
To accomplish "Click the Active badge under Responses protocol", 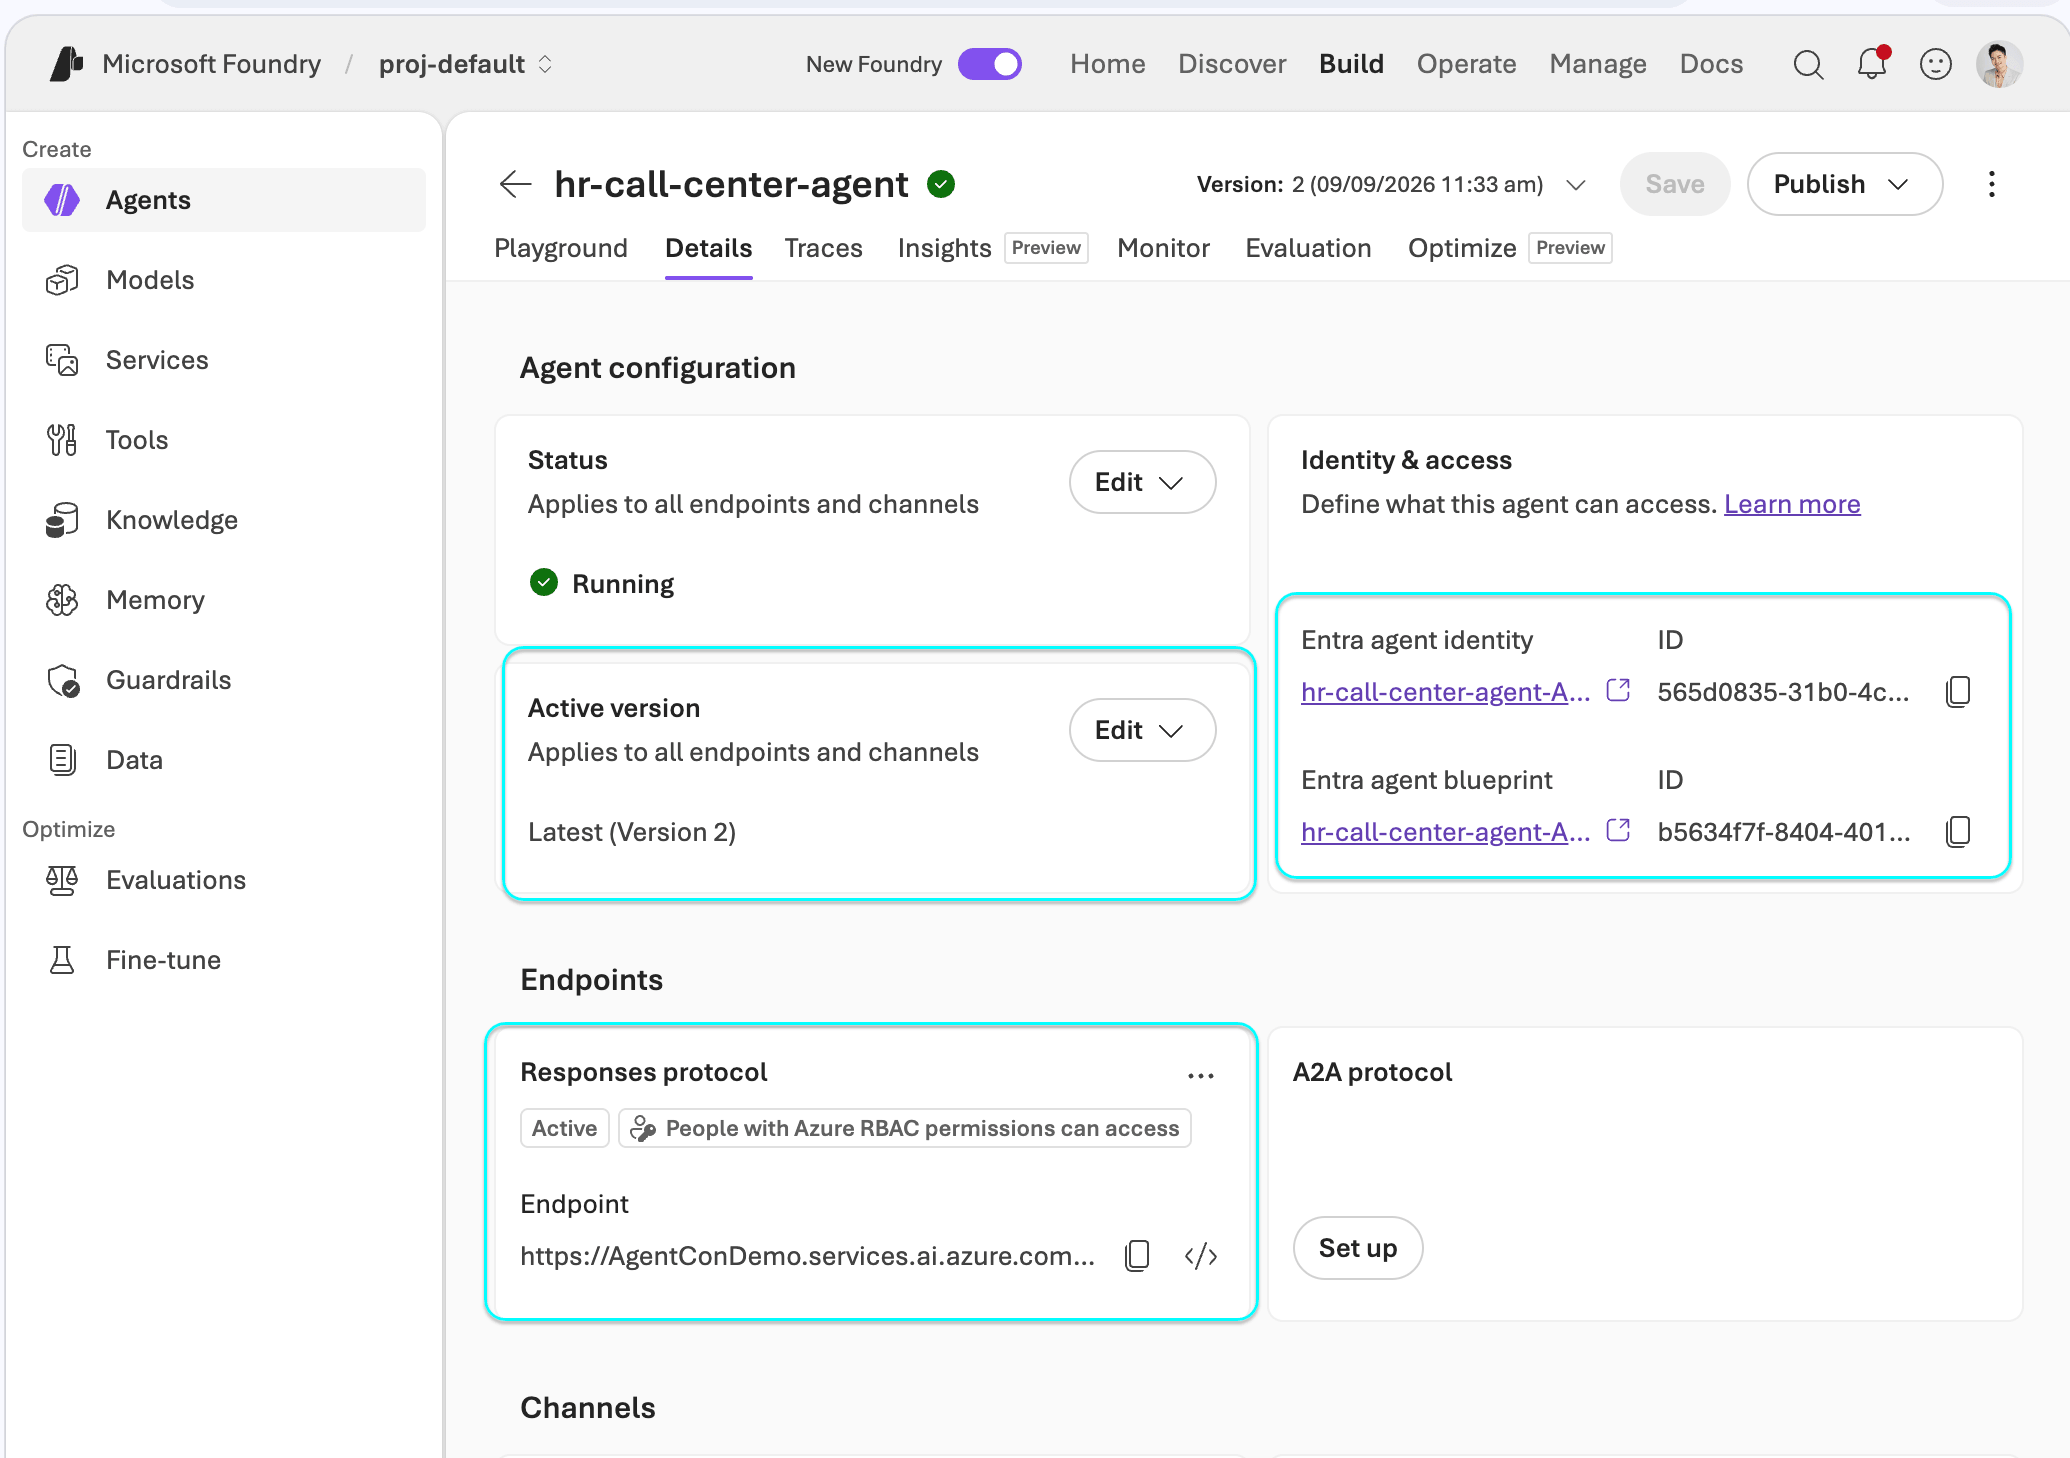I will [564, 1128].
